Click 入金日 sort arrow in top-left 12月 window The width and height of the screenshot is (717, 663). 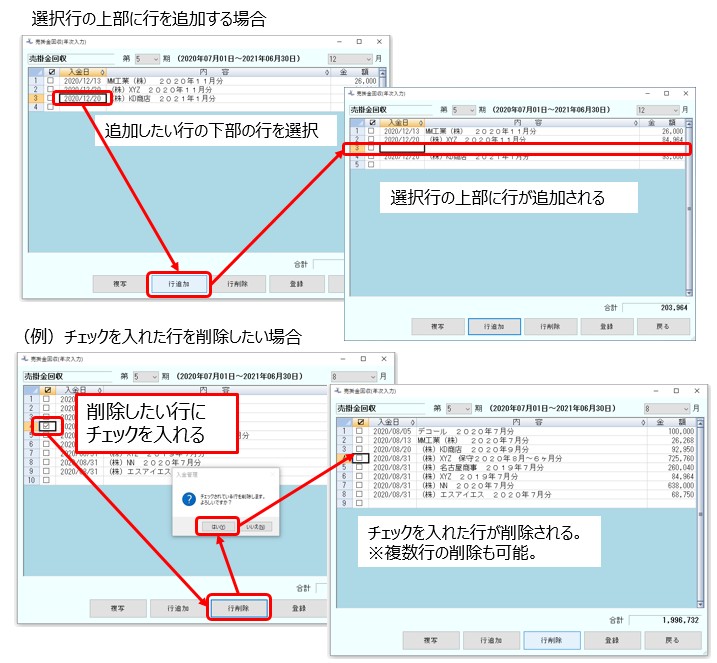[102, 72]
